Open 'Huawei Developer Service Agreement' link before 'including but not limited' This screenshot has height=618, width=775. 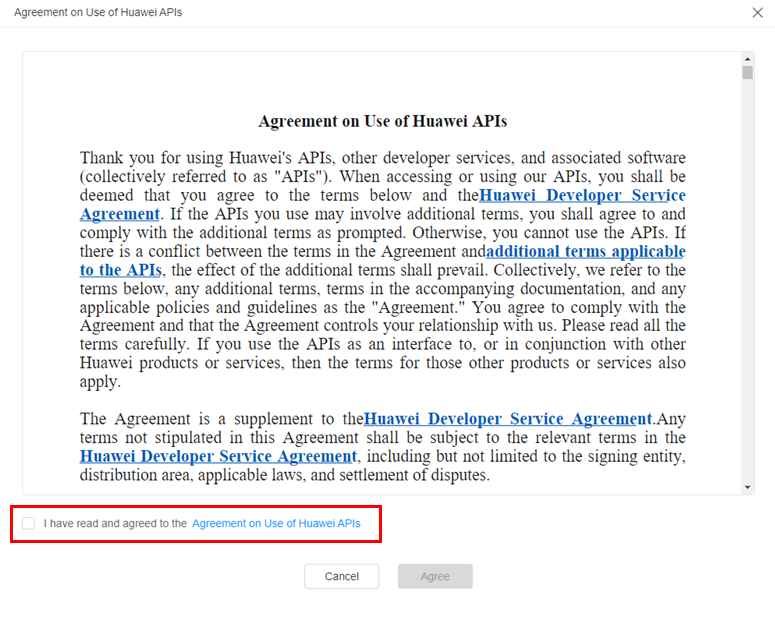coord(218,456)
